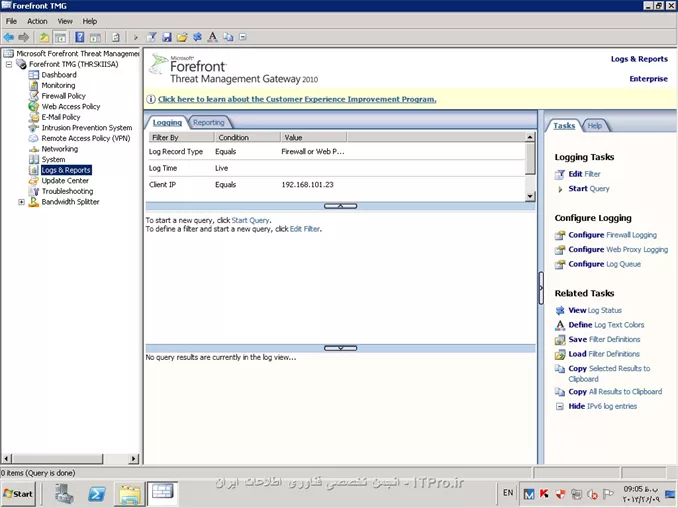Click console tree horizontal scrollbar right arrow
This screenshot has height=508, width=678.
[x=134, y=458]
